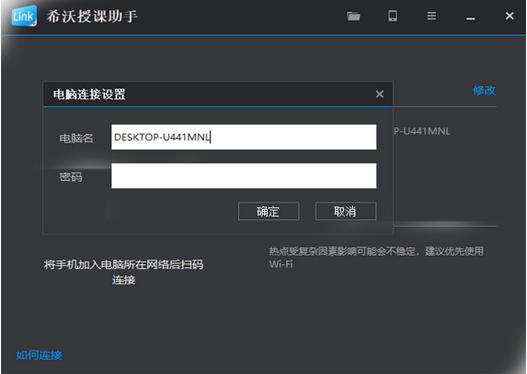Open the 如何连接 help link
Screen dimensions: 527x374
tap(39, 355)
